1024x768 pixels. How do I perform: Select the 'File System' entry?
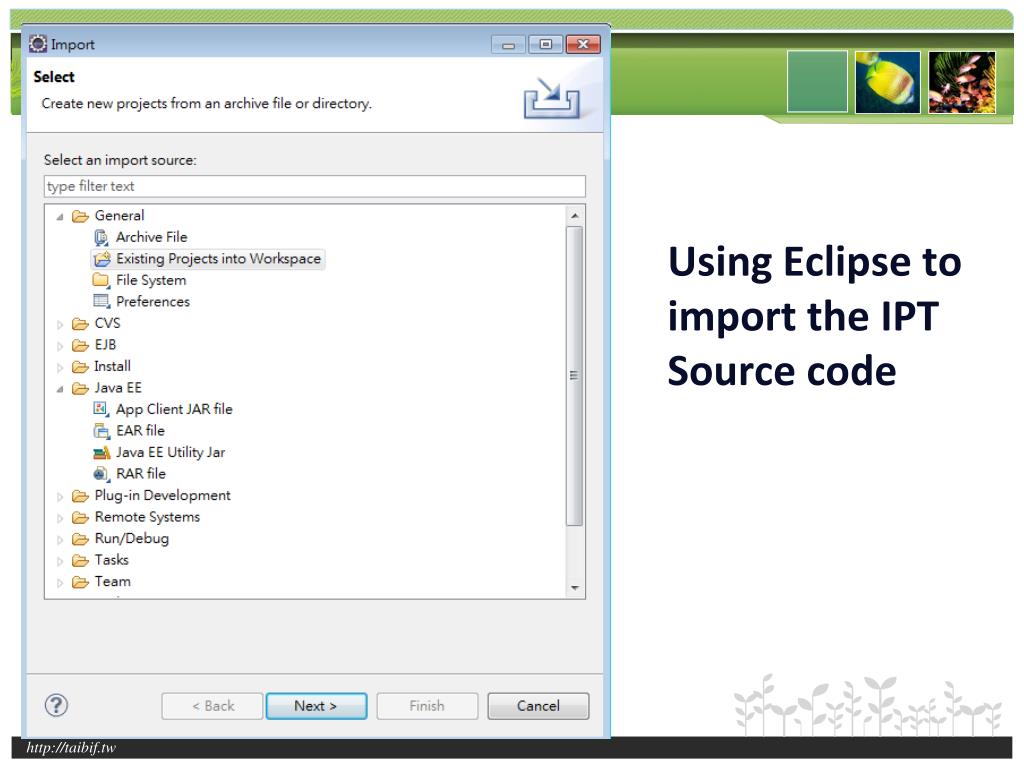pos(151,280)
